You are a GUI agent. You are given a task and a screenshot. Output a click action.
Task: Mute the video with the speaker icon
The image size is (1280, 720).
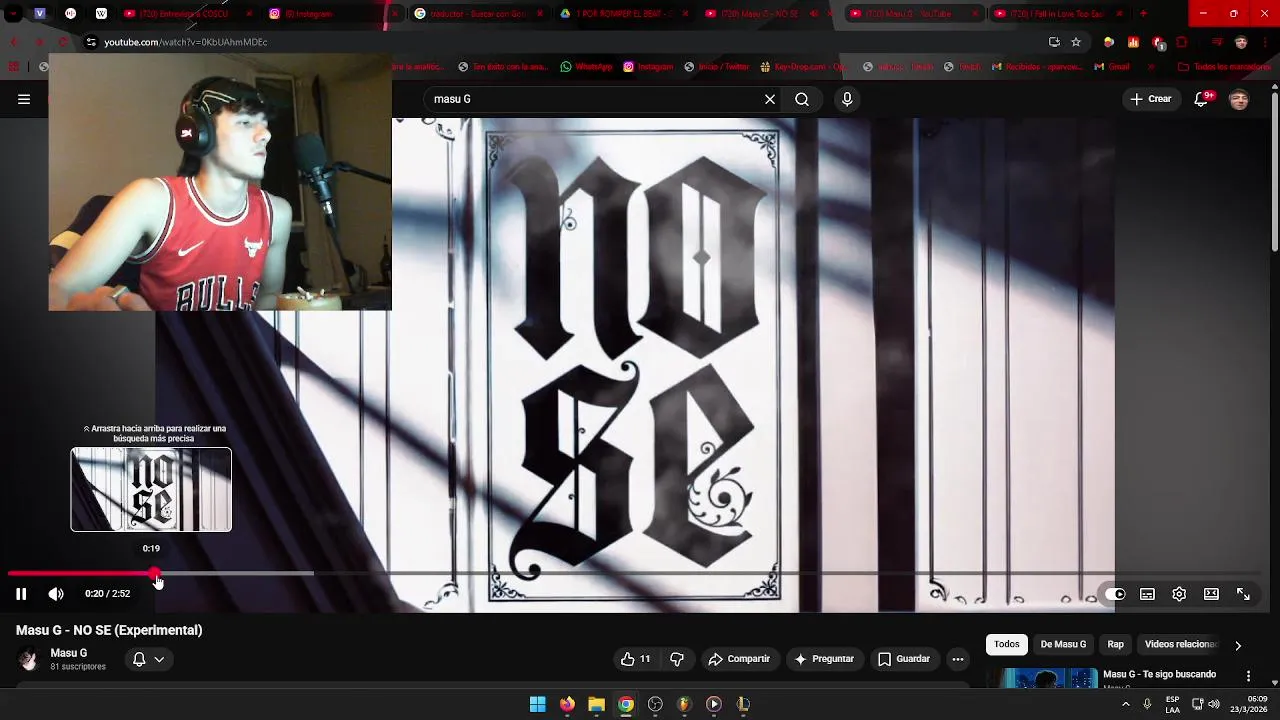tap(56, 594)
